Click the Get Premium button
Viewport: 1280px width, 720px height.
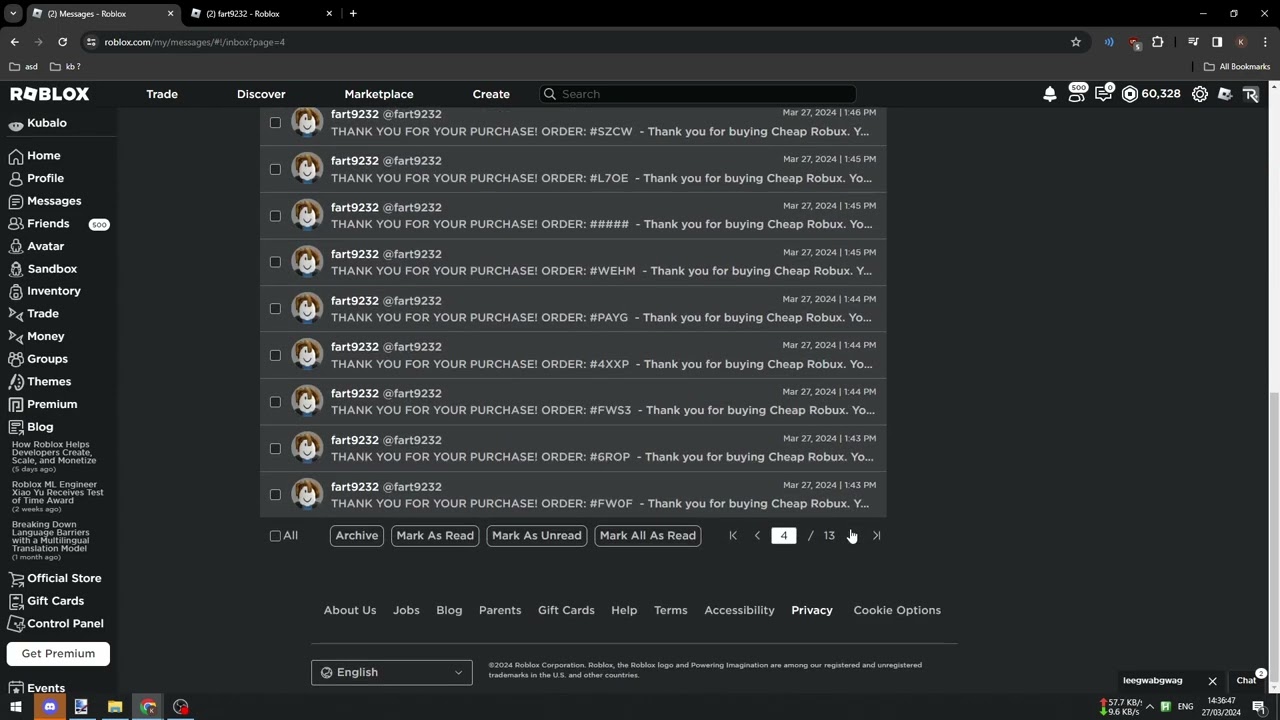(x=58, y=654)
